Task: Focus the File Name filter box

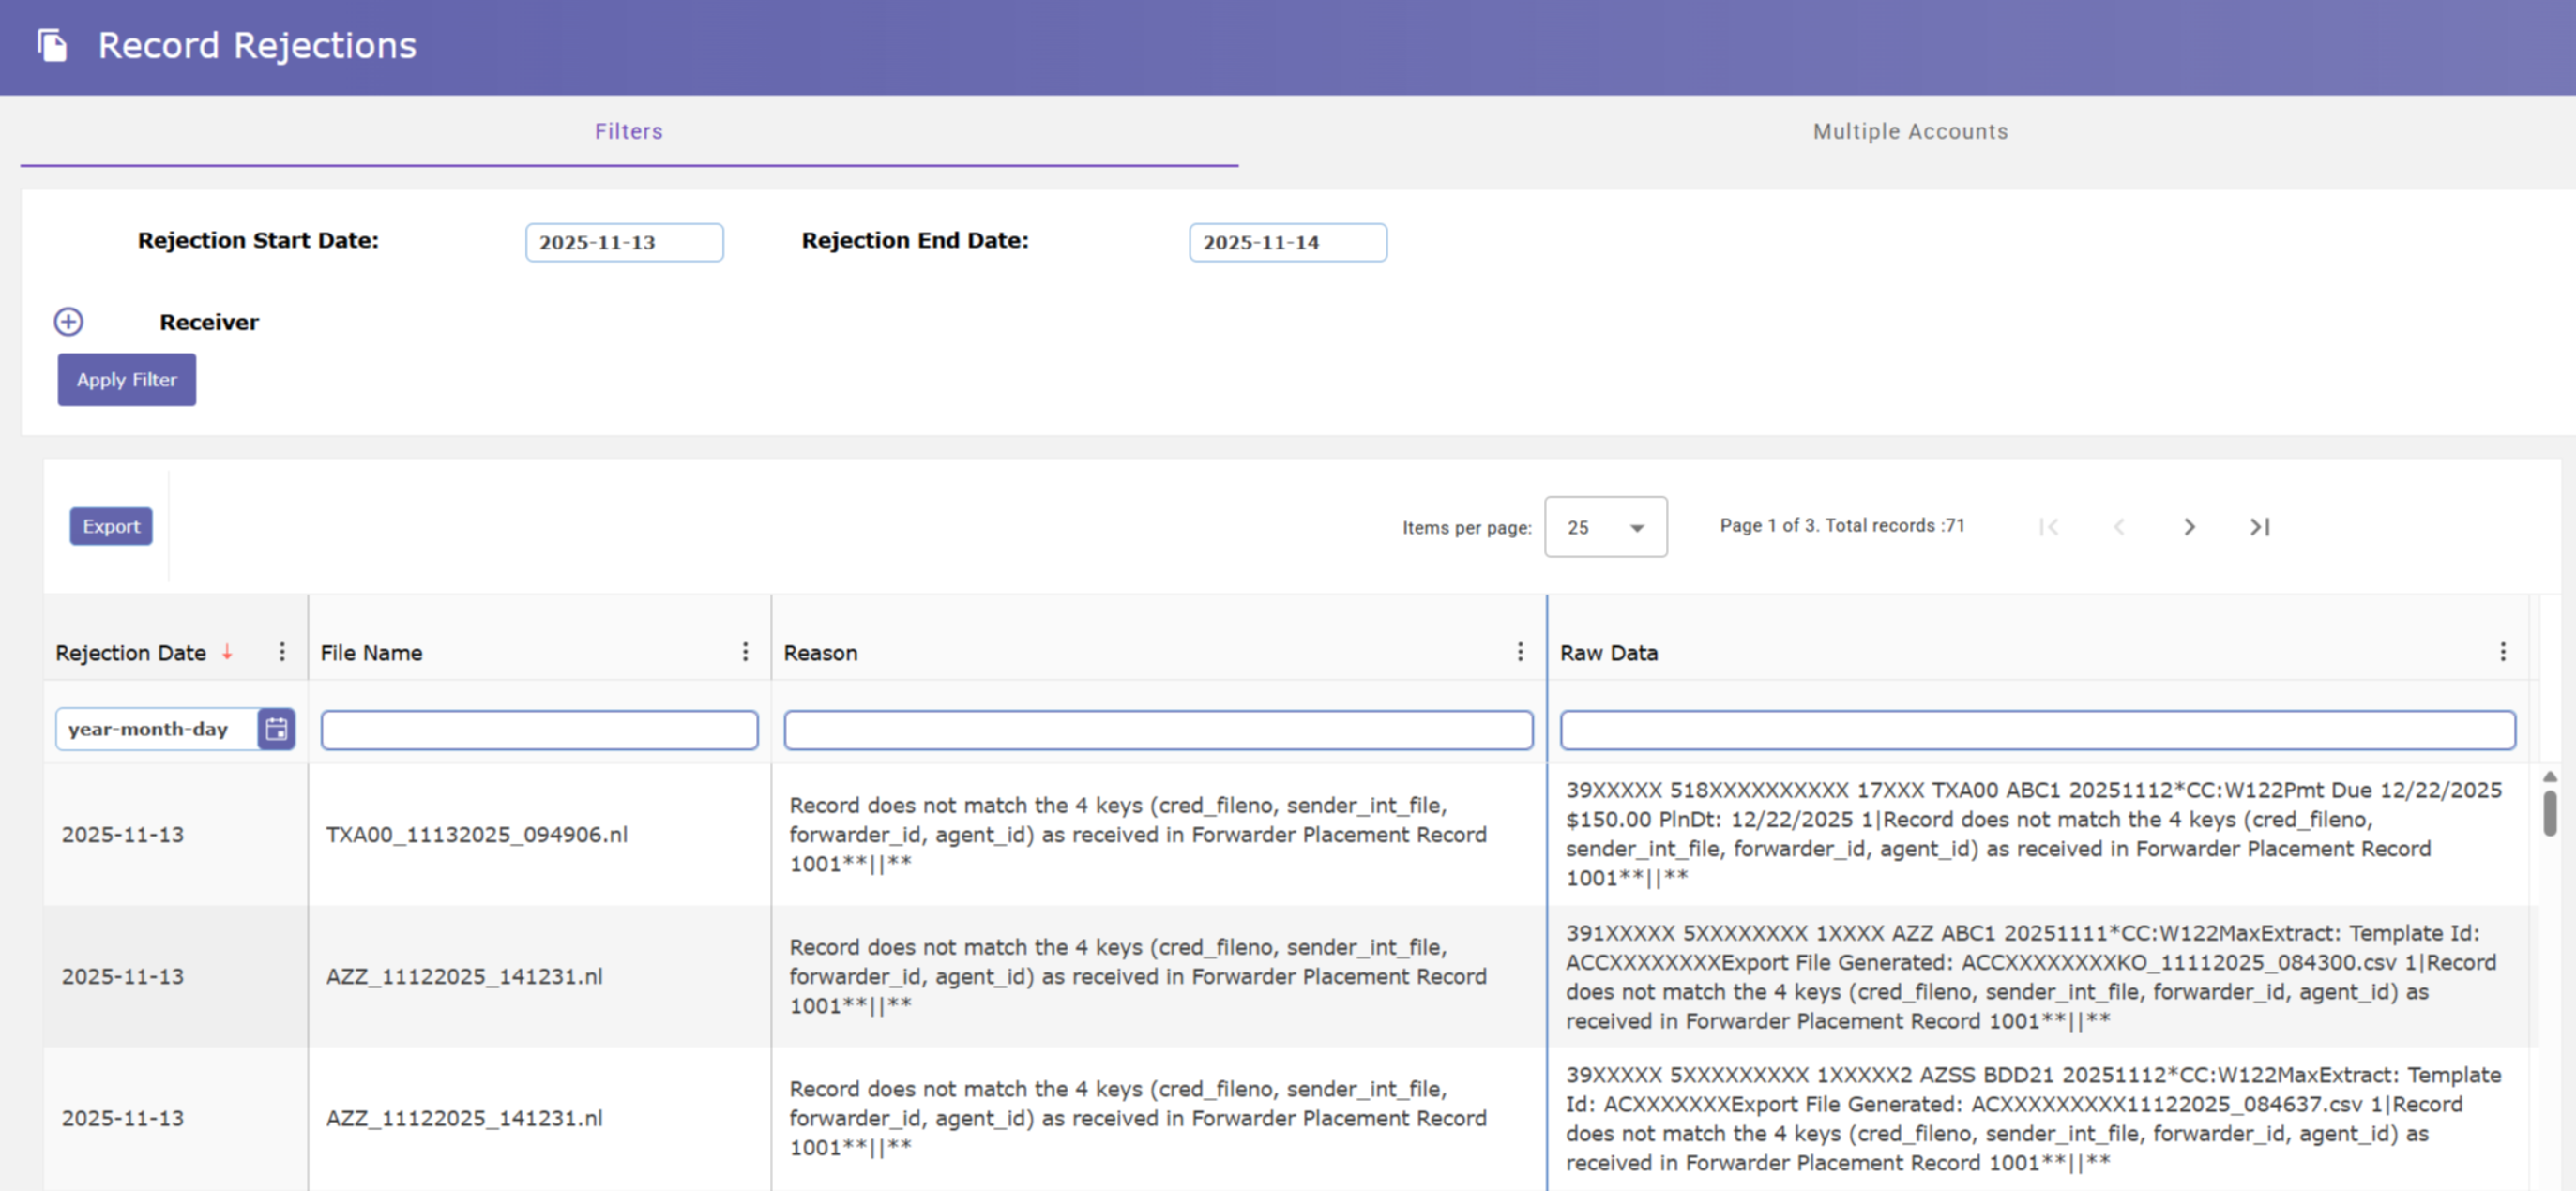Action: [539, 730]
